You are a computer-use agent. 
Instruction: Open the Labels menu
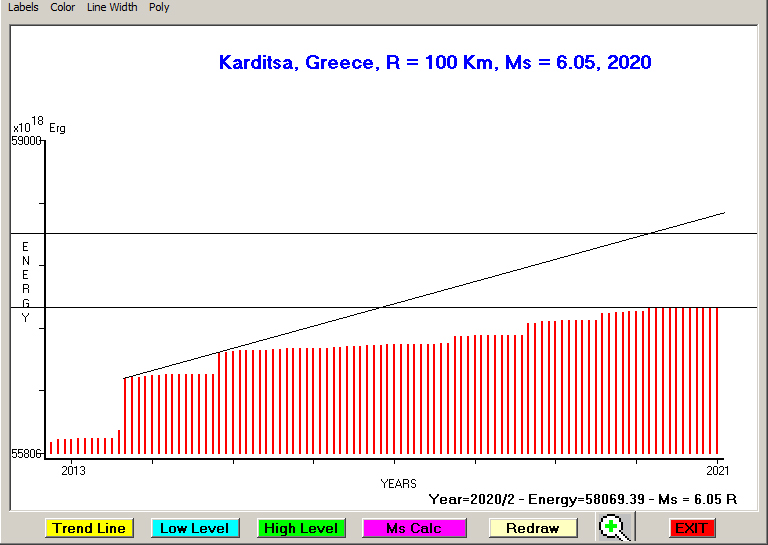[23, 7]
